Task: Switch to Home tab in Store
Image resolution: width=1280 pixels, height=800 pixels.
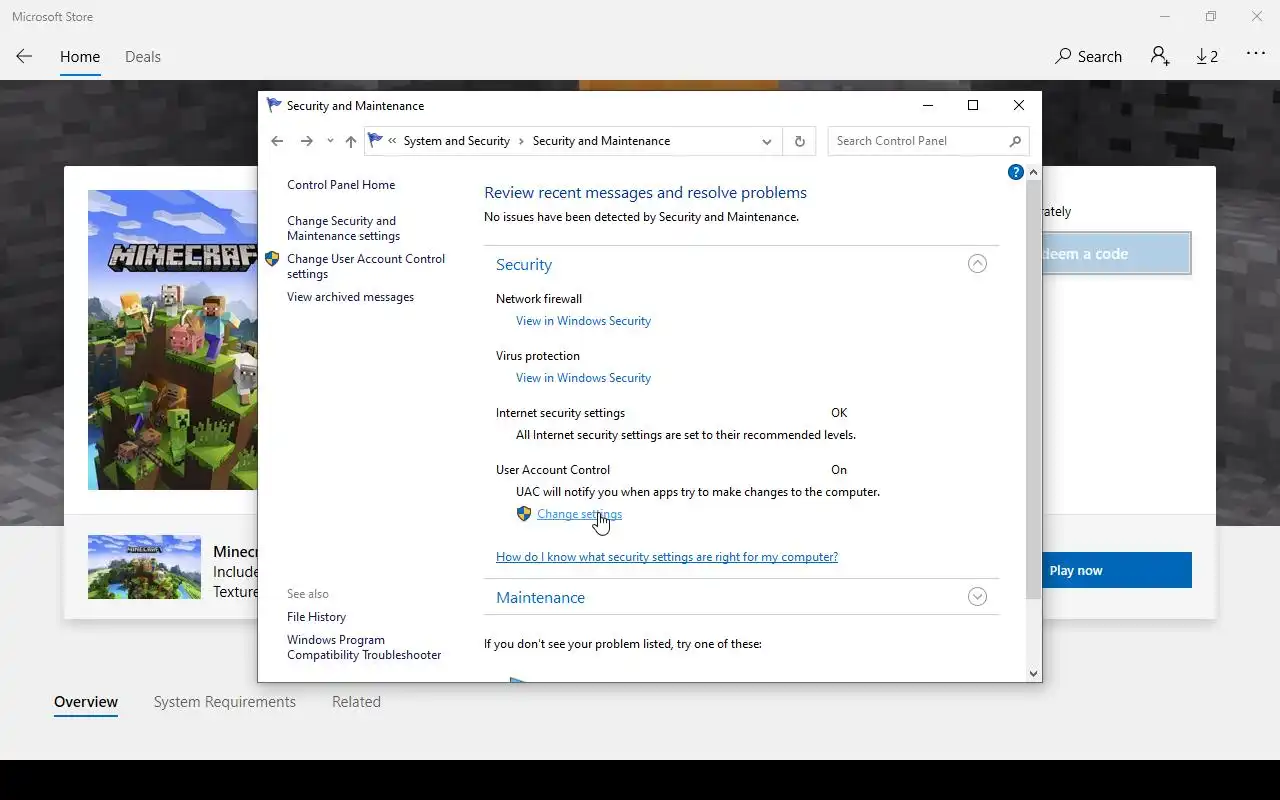Action: [80, 57]
